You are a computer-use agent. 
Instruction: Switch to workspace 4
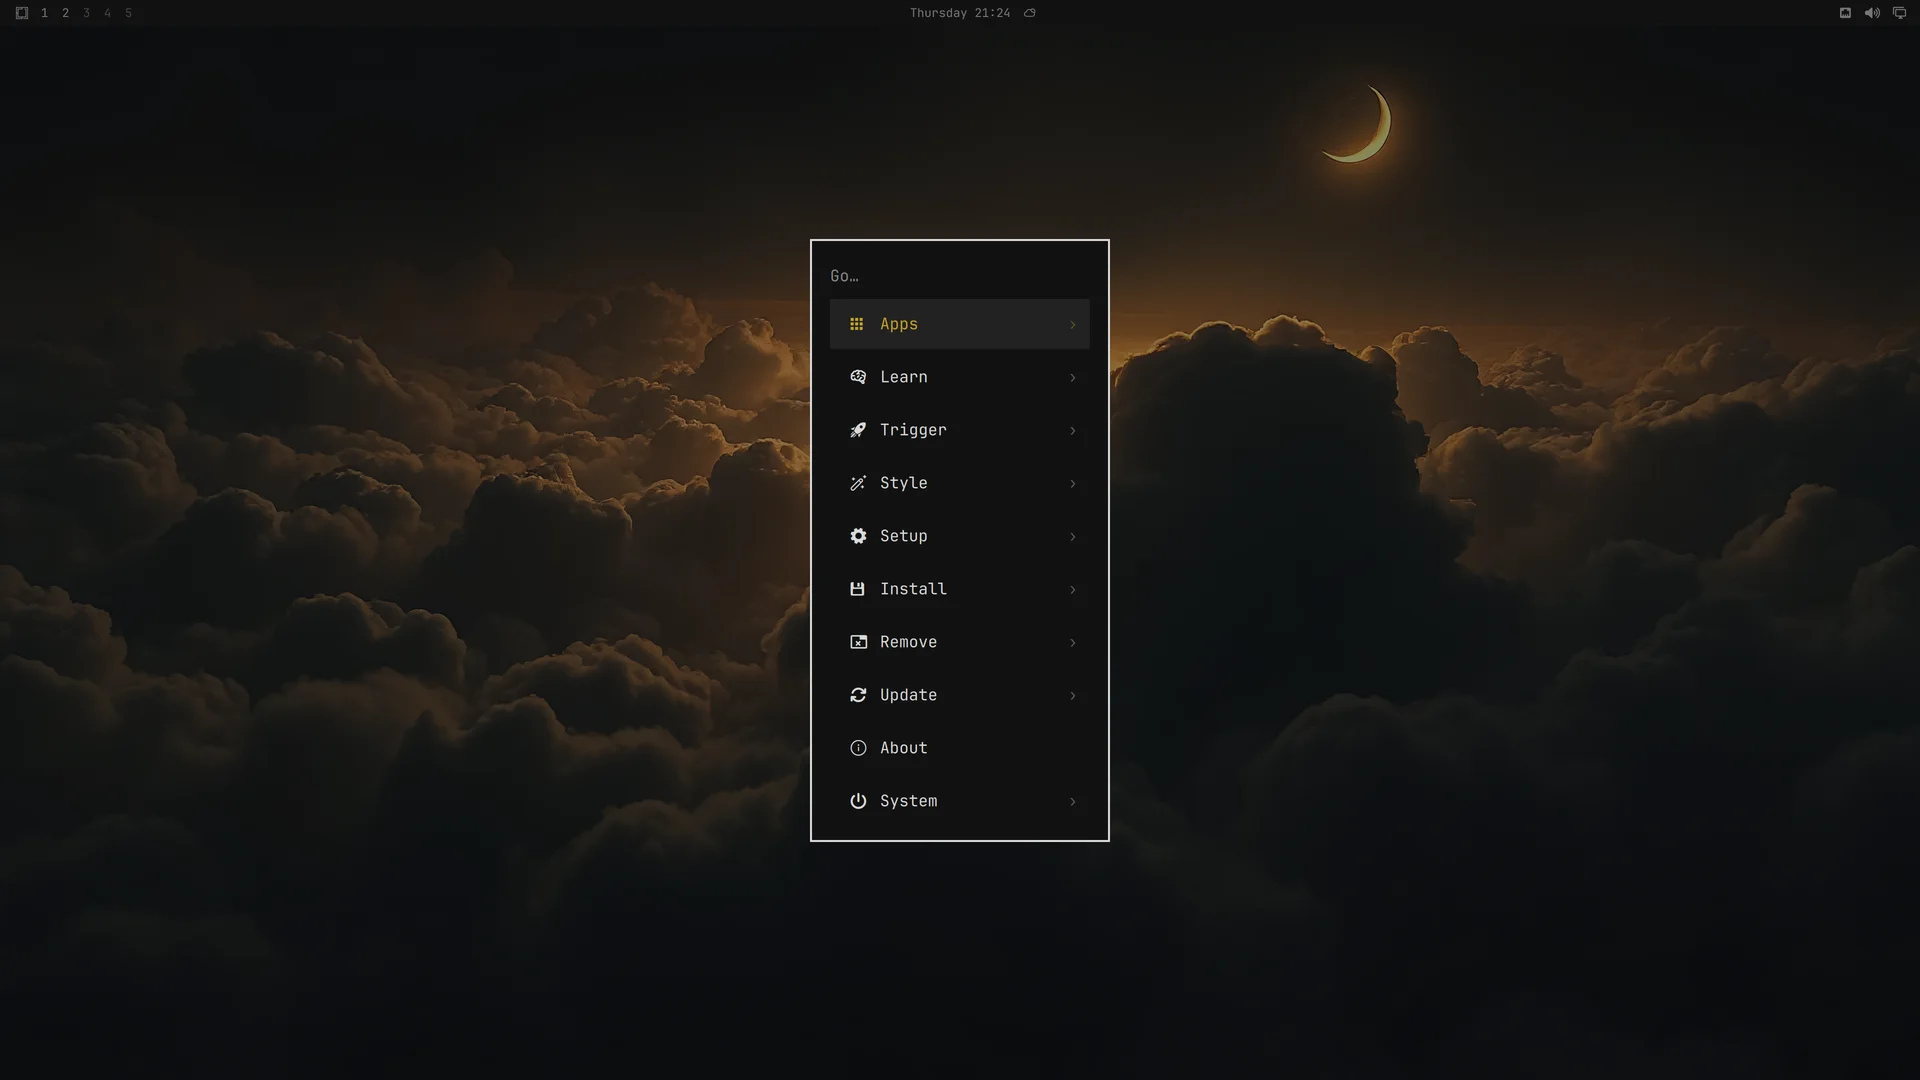pyautogui.click(x=107, y=13)
